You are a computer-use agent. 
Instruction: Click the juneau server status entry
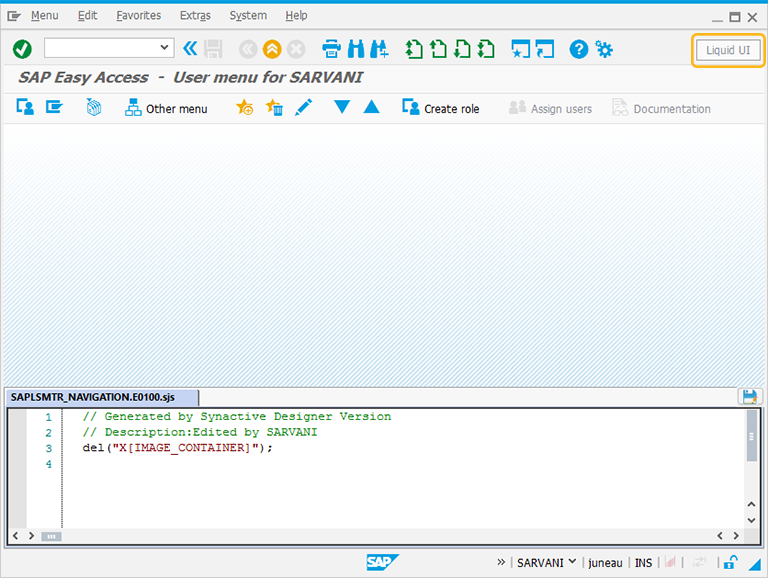pos(605,563)
